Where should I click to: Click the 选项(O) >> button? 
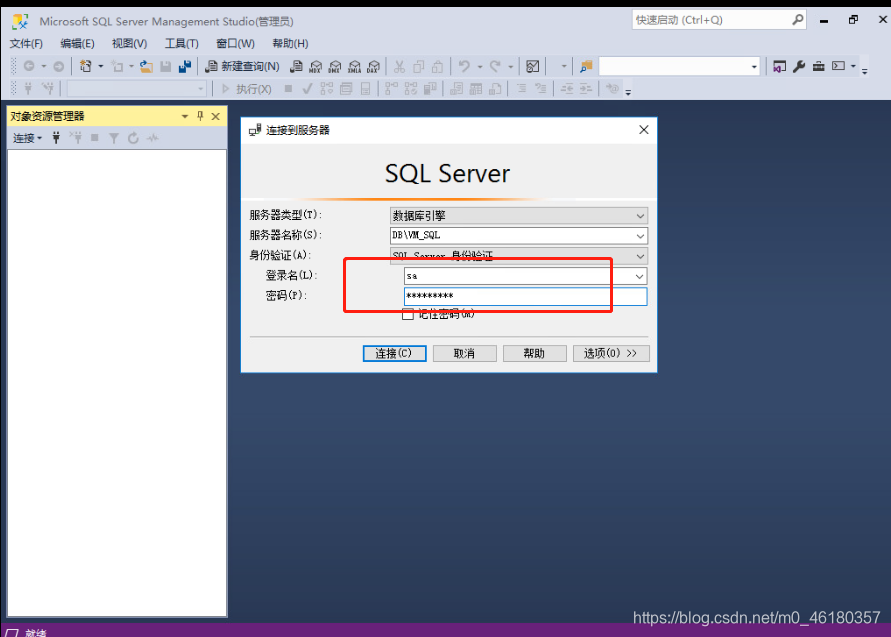(611, 353)
